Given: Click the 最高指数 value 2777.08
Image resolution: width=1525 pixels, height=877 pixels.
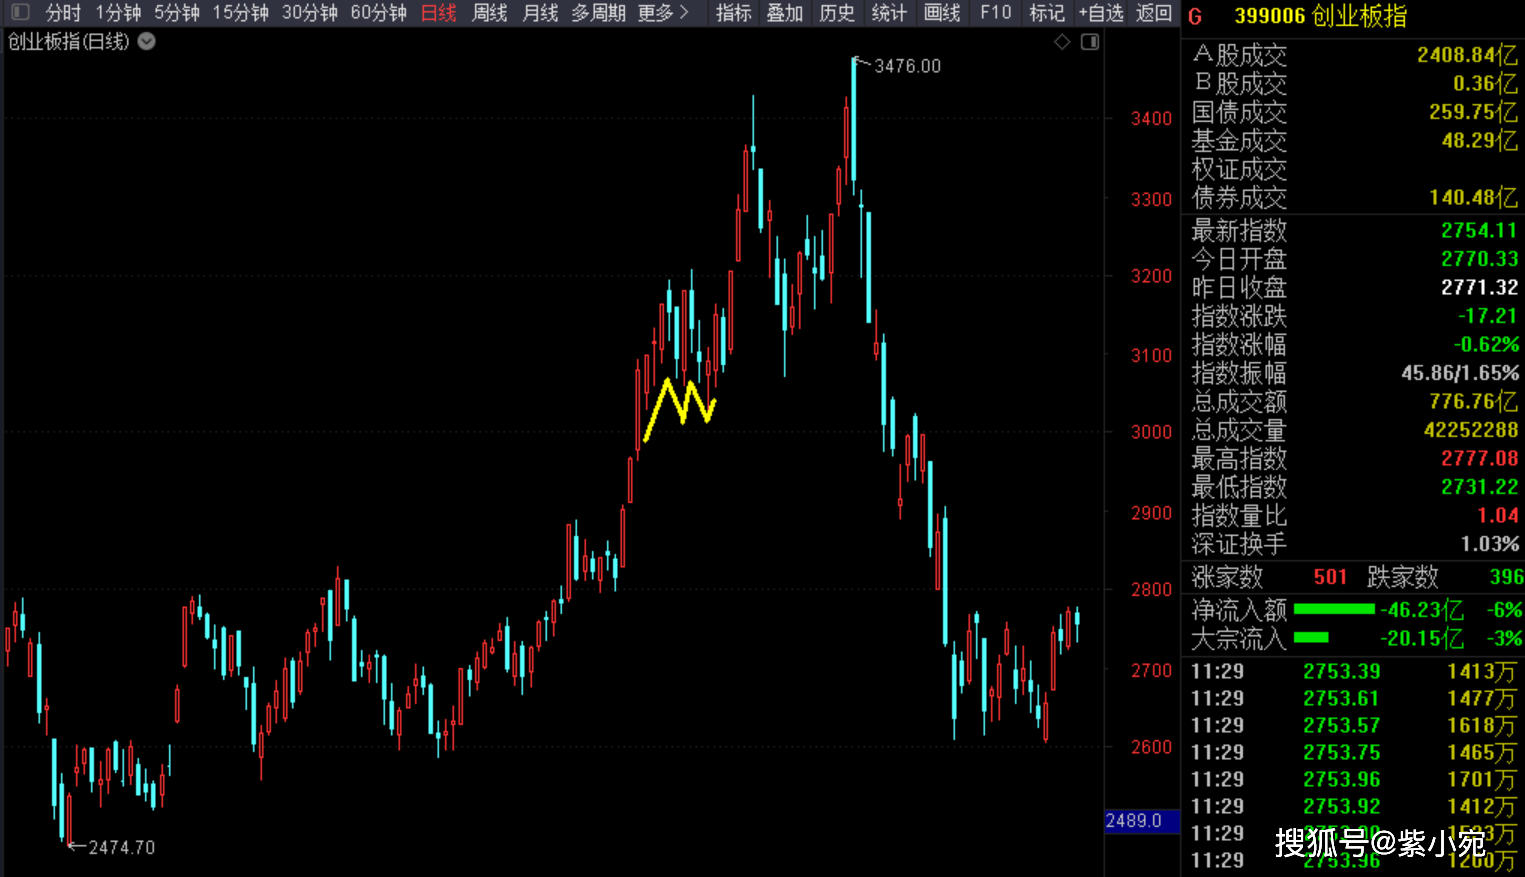Looking at the screenshot, I should point(1479,459).
